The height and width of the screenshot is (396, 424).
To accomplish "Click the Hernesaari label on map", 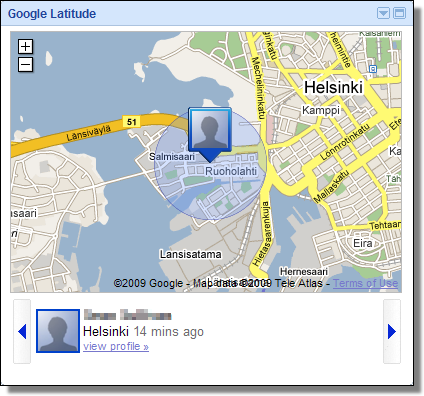I will [x=304, y=272].
